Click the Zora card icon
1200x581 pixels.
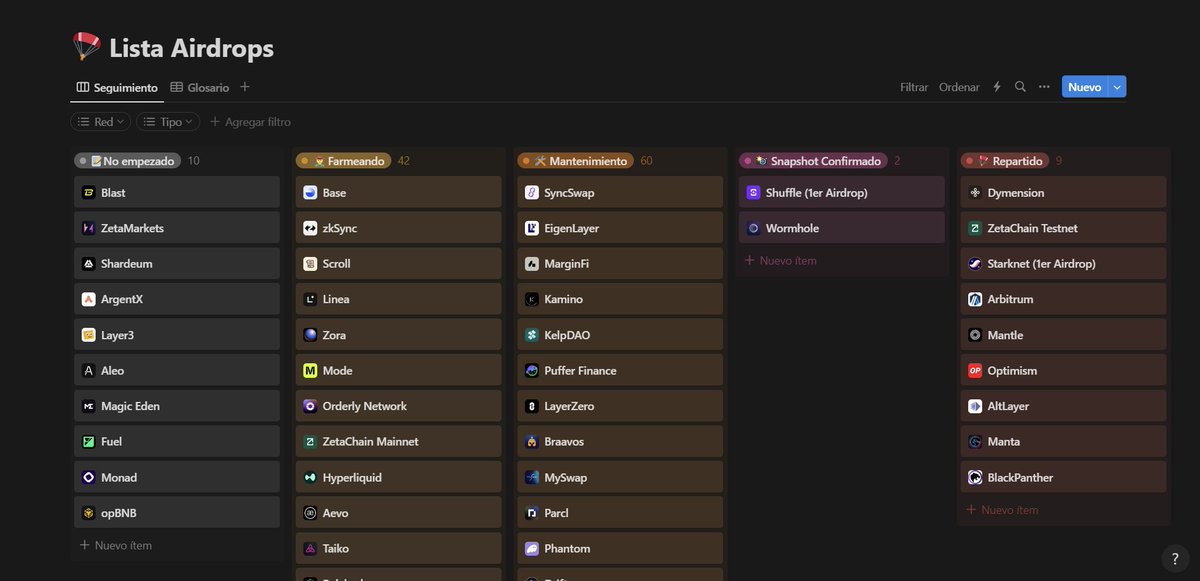coord(310,335)
